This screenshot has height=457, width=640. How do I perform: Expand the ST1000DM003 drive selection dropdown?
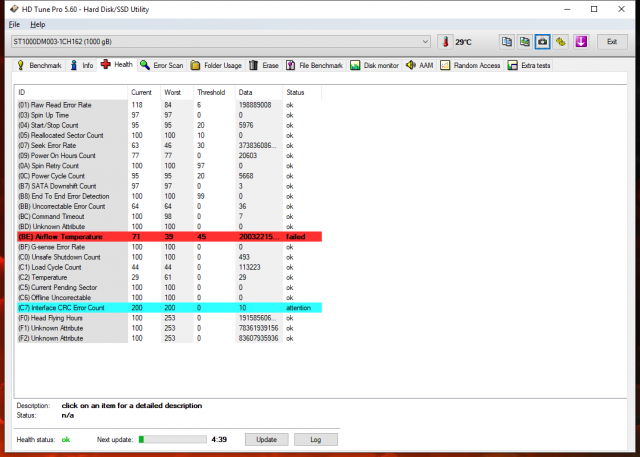pyautogui.click(x=424, y=42)
